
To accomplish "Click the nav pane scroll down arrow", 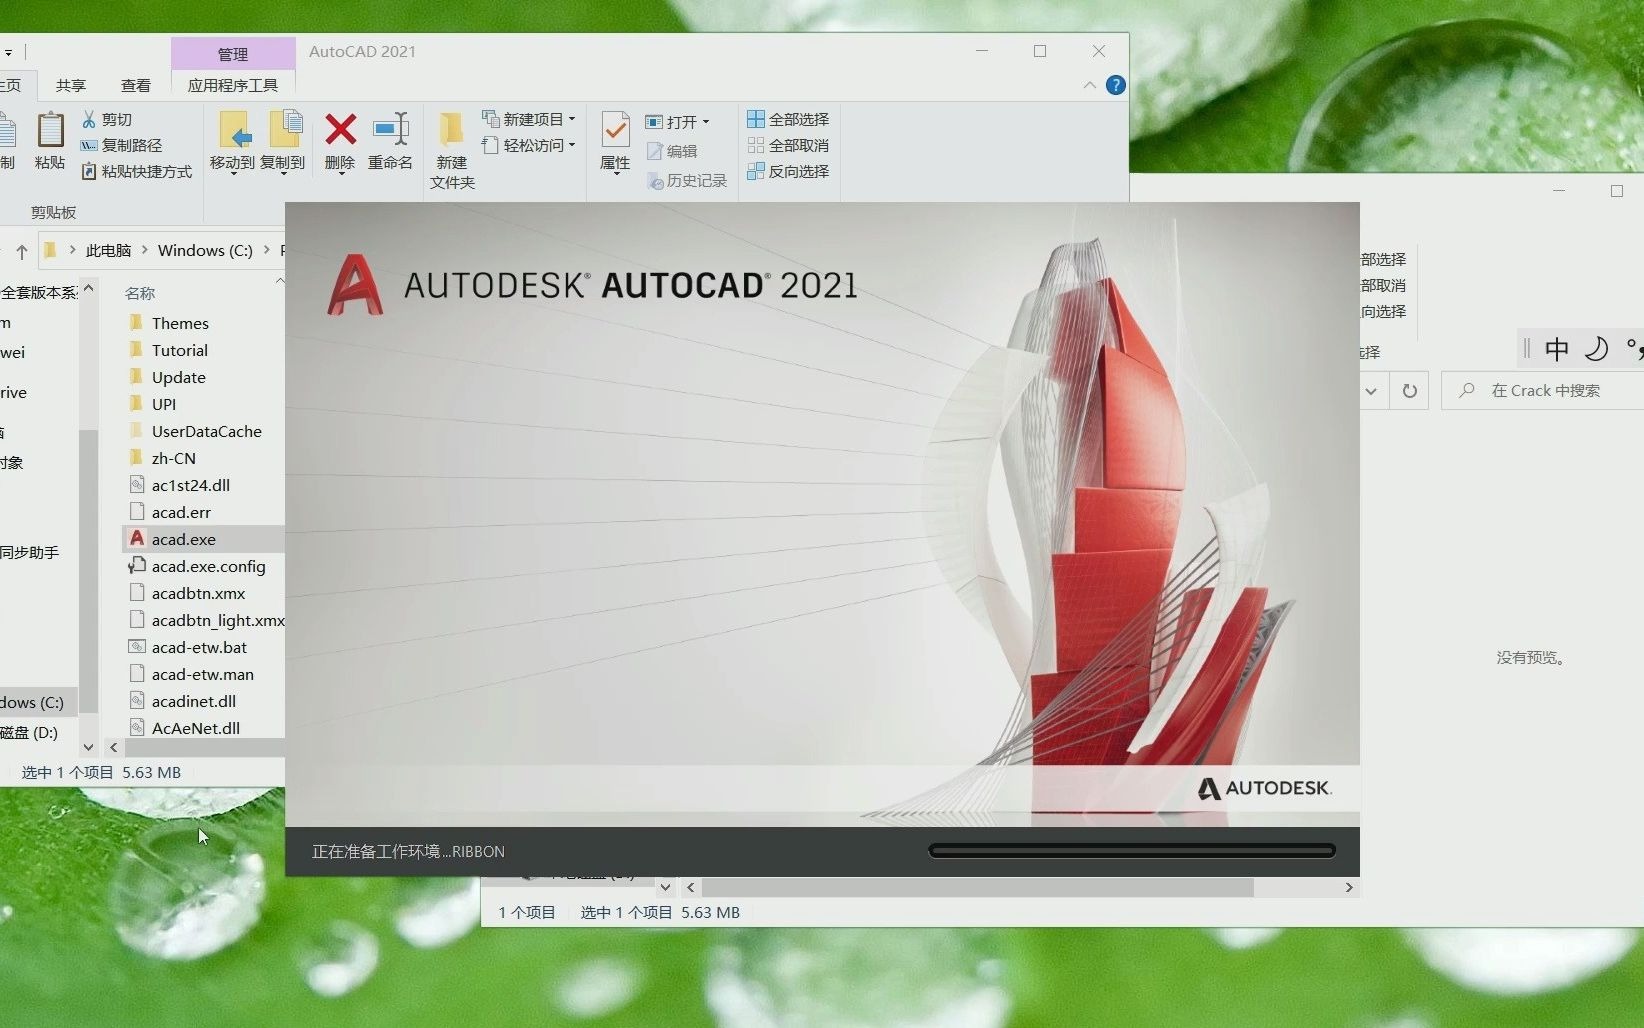I will (x=88, y=747).
